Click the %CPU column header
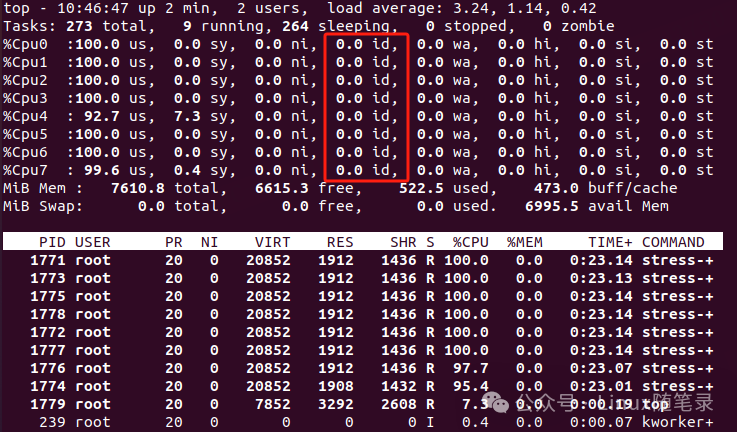 471,242
